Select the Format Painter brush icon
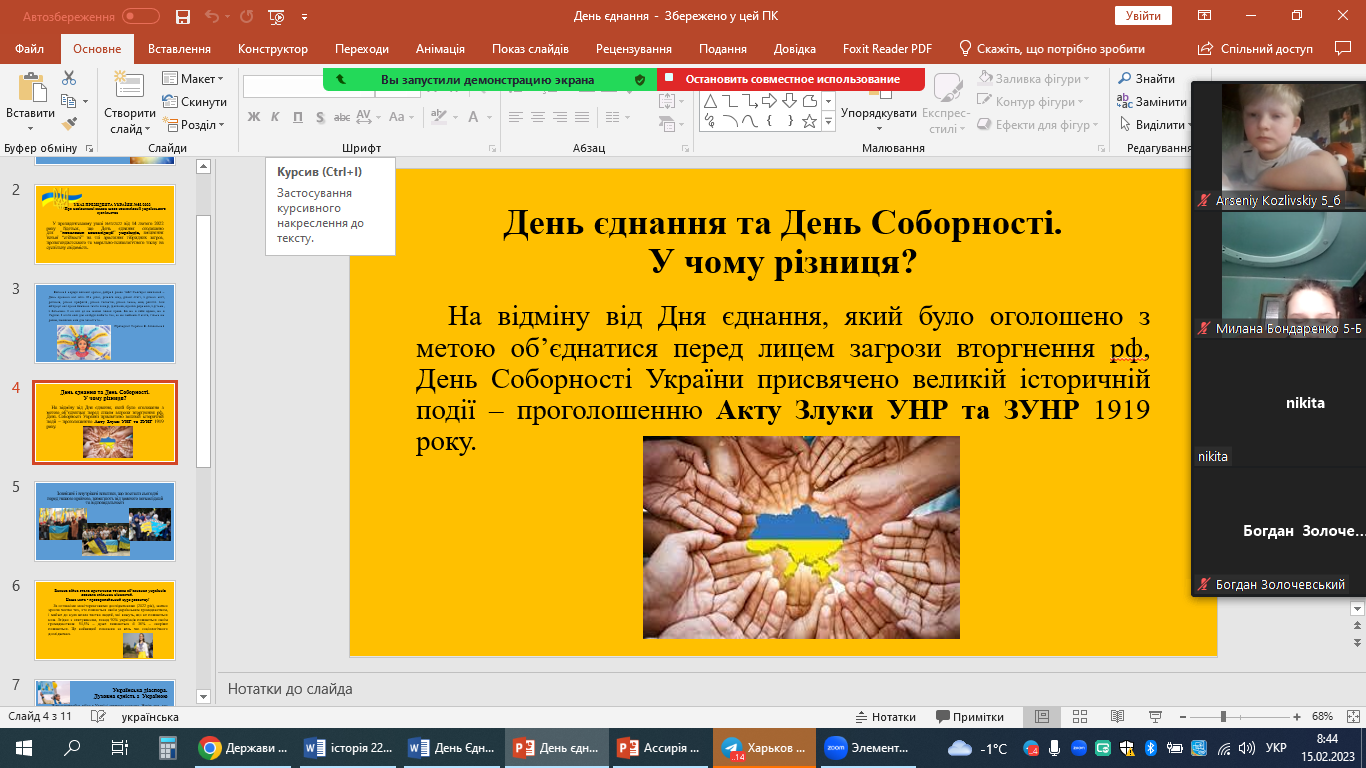This screenshot has height=768, width=1366. pyautogui.click(x=69, y=125)
